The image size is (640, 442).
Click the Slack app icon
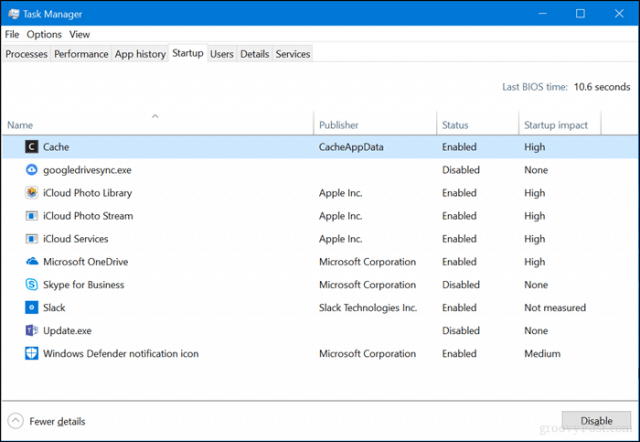[31, 307]
